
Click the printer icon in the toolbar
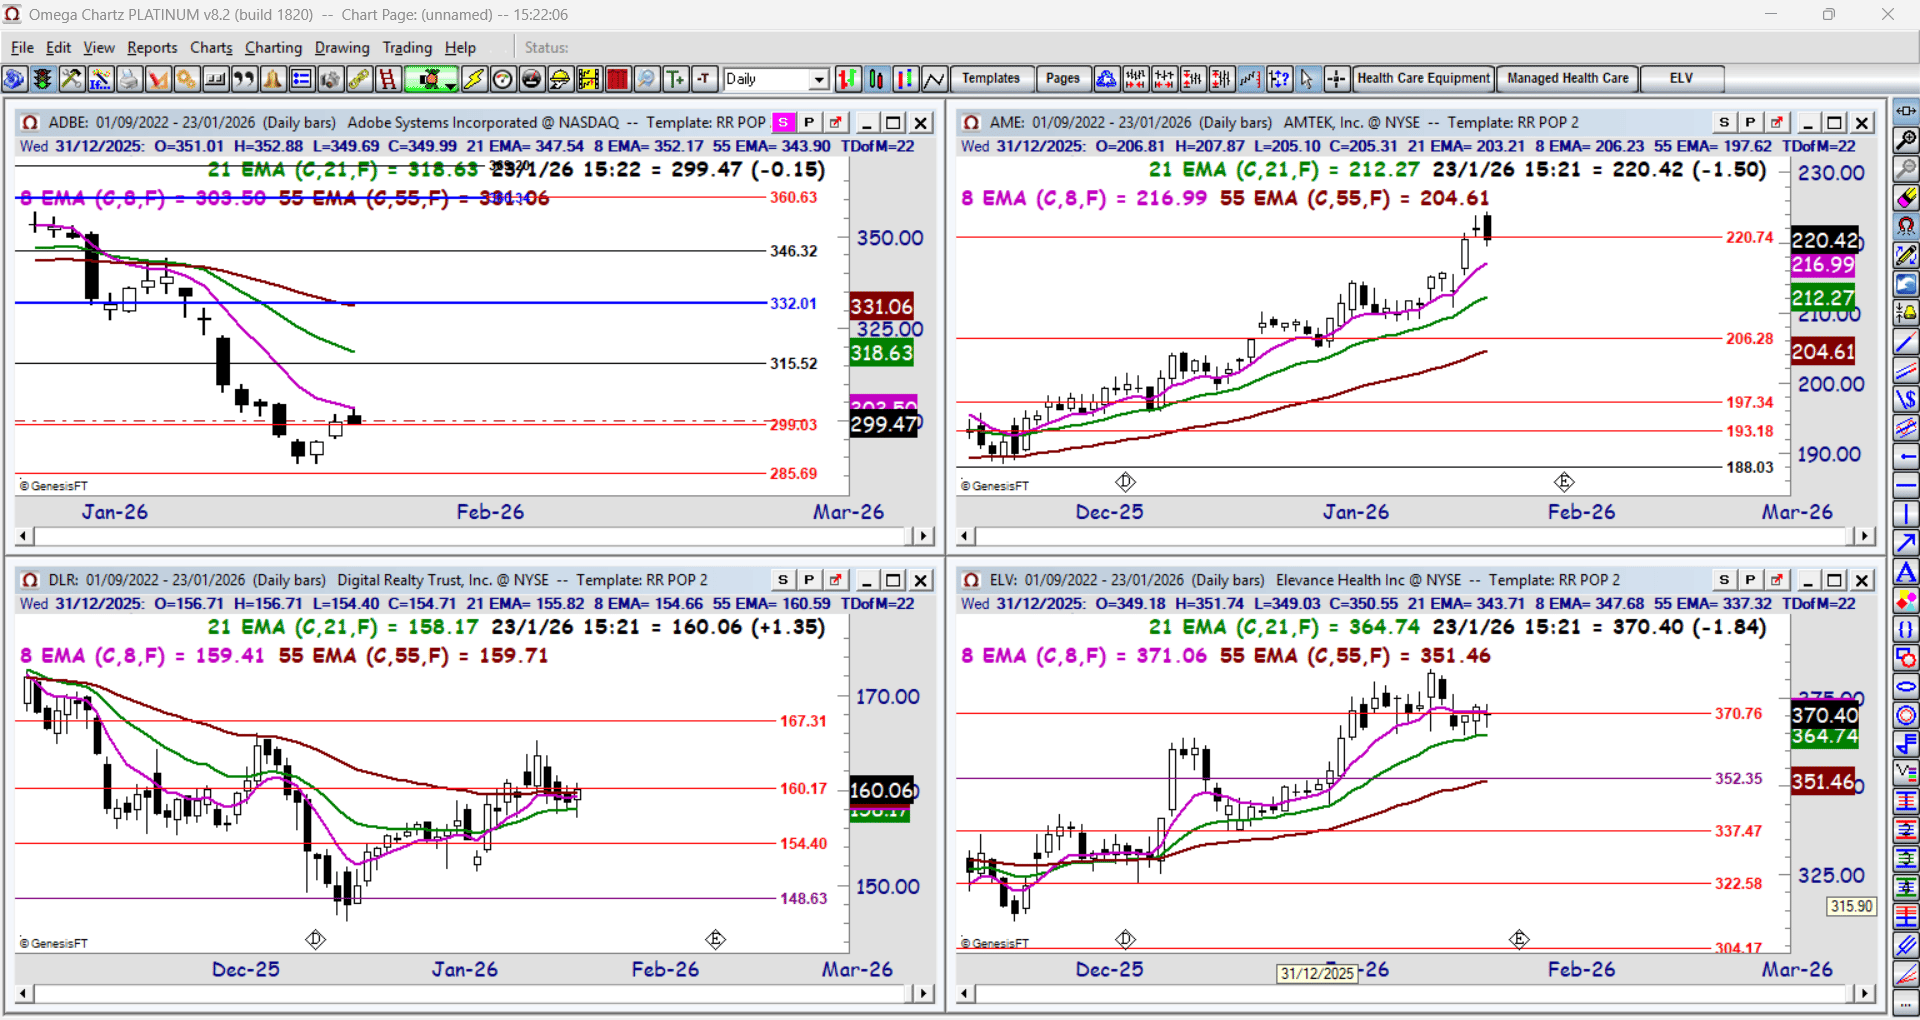tap(129, 79)
